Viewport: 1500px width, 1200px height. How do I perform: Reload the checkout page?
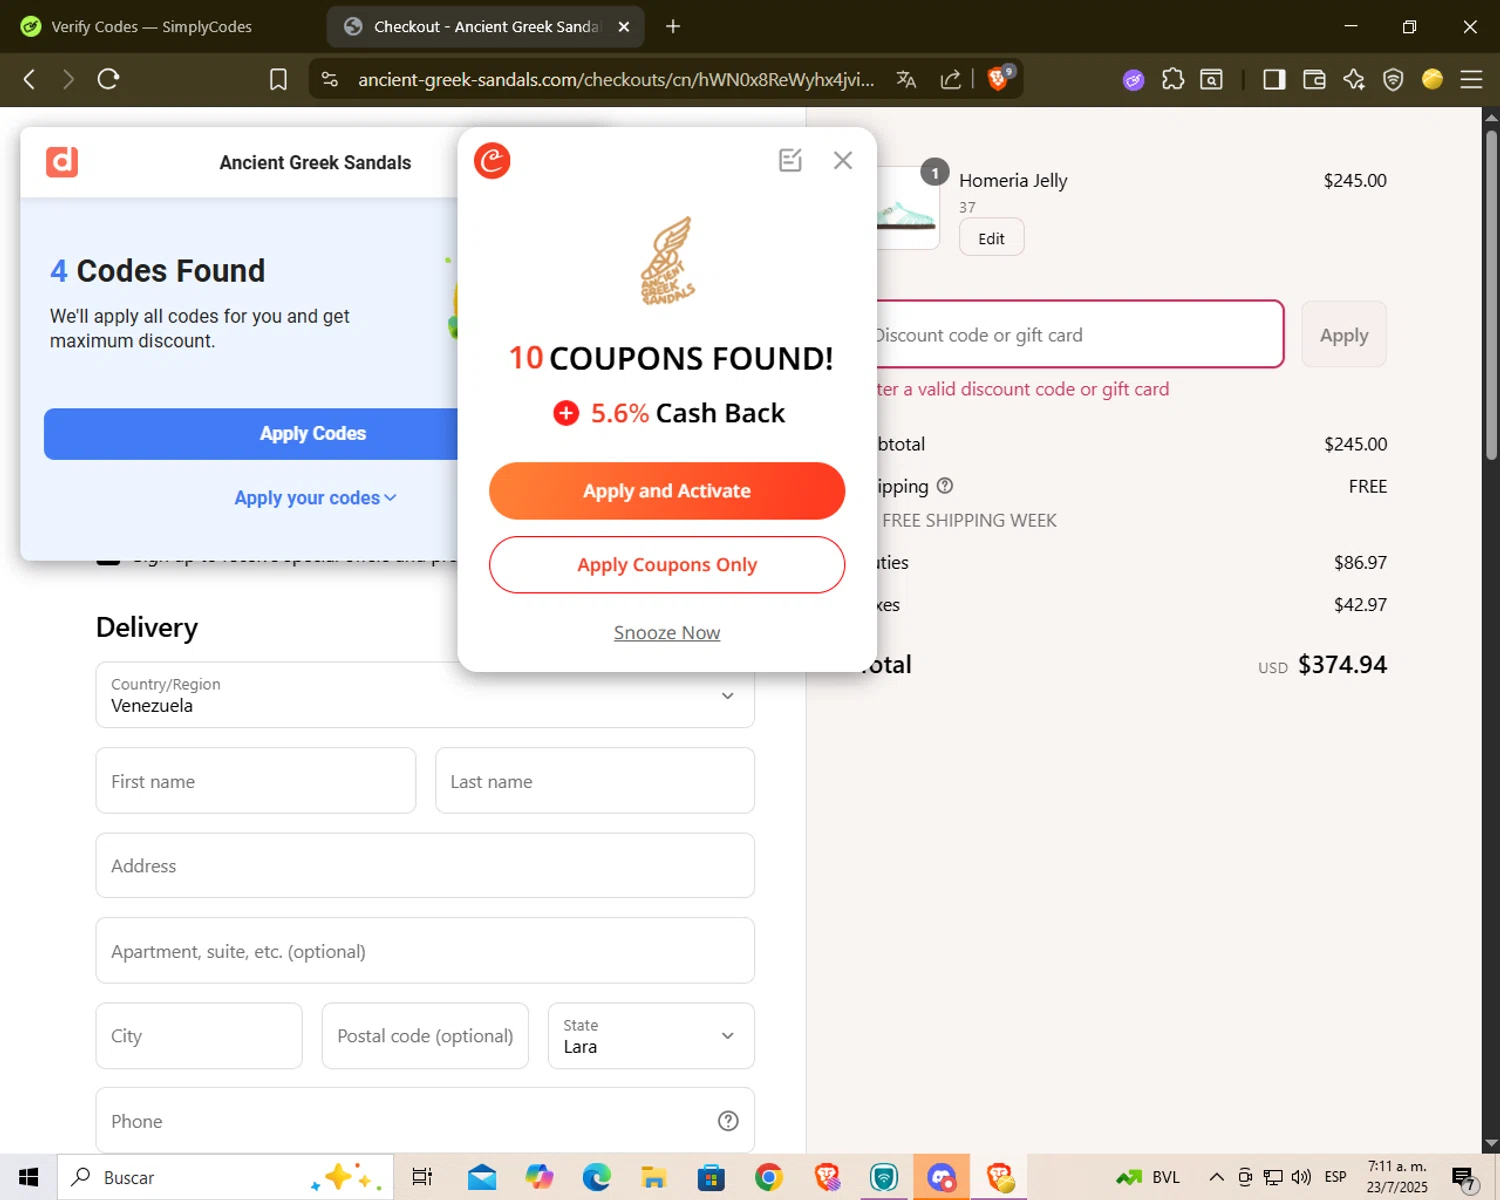[109, 79]
